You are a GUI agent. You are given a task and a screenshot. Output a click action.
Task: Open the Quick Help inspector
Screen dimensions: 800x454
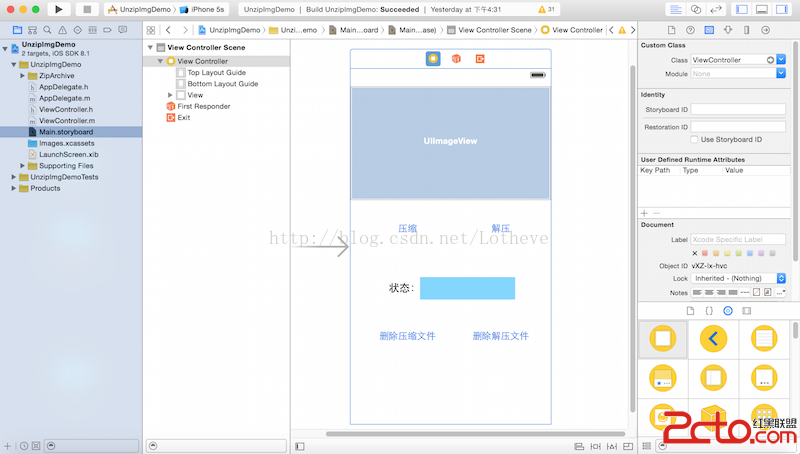[x=689, y=30]
